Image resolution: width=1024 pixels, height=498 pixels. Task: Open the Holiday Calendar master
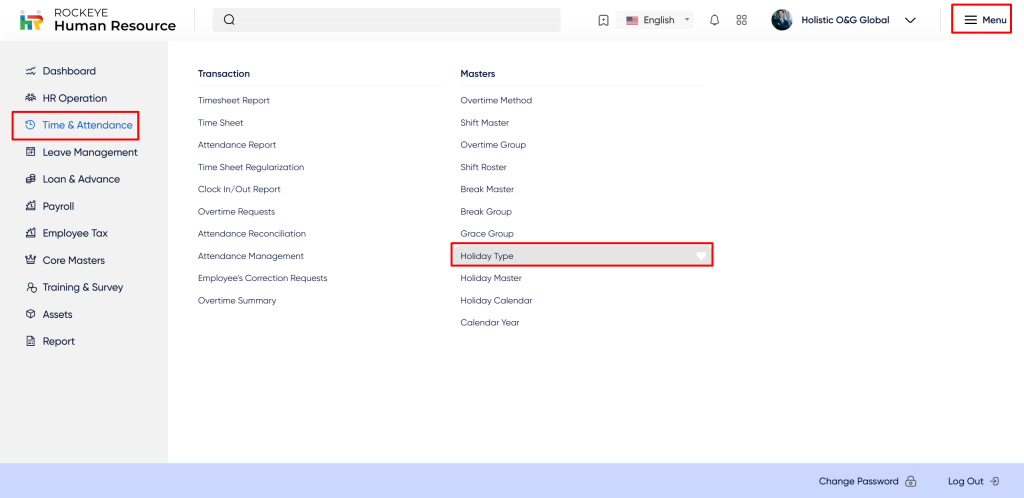(x=496, y=300)
